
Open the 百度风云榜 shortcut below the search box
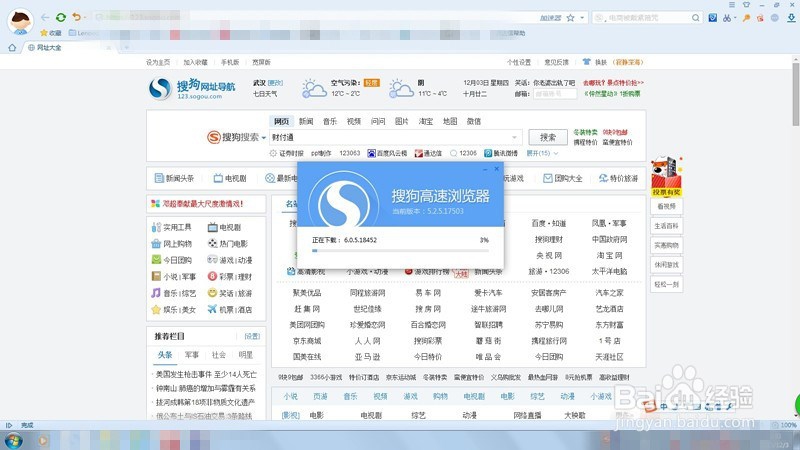pos(387,153)
